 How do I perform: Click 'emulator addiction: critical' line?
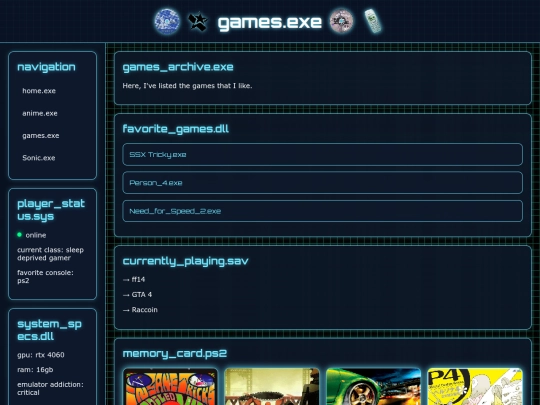point(50,388)
